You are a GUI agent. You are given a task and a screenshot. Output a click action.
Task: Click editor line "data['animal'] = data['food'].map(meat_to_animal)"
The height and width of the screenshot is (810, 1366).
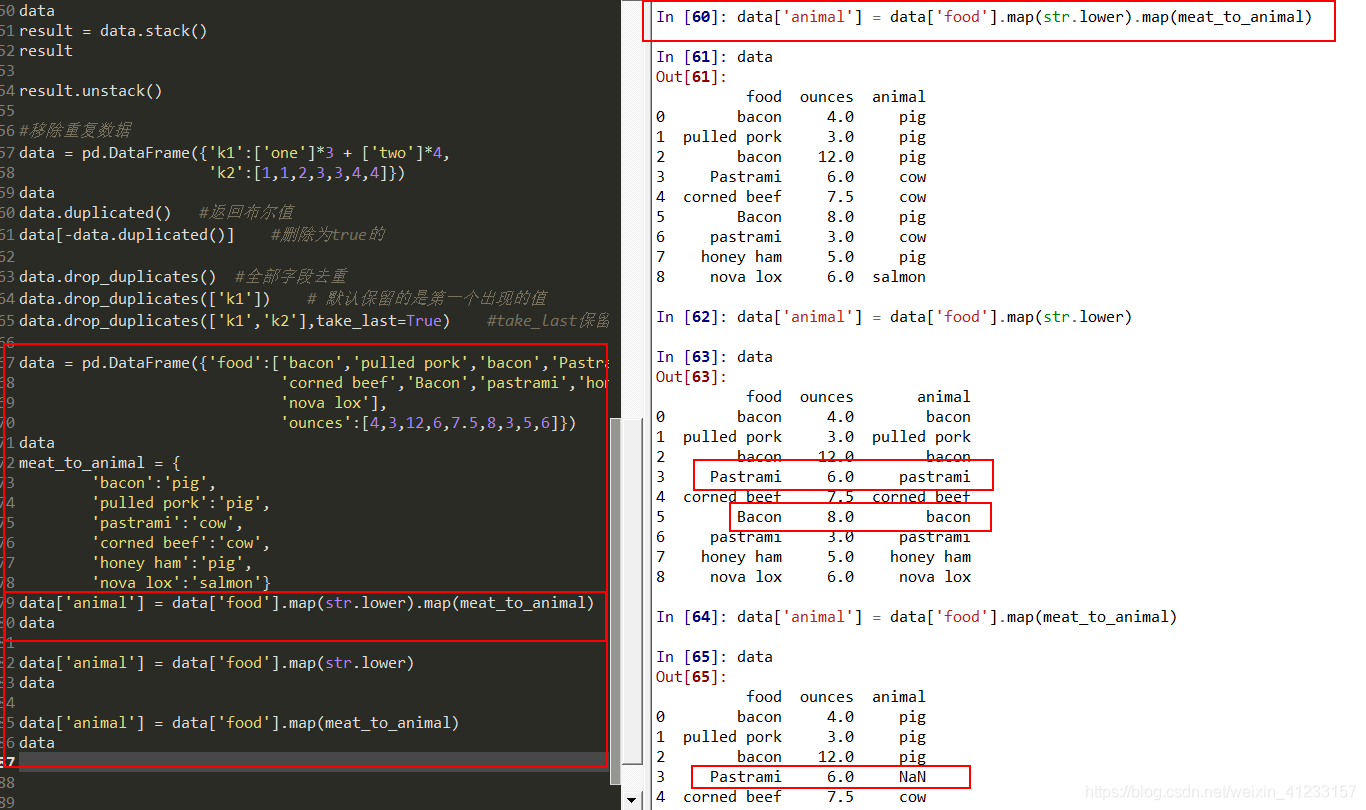tap(238, 722)
